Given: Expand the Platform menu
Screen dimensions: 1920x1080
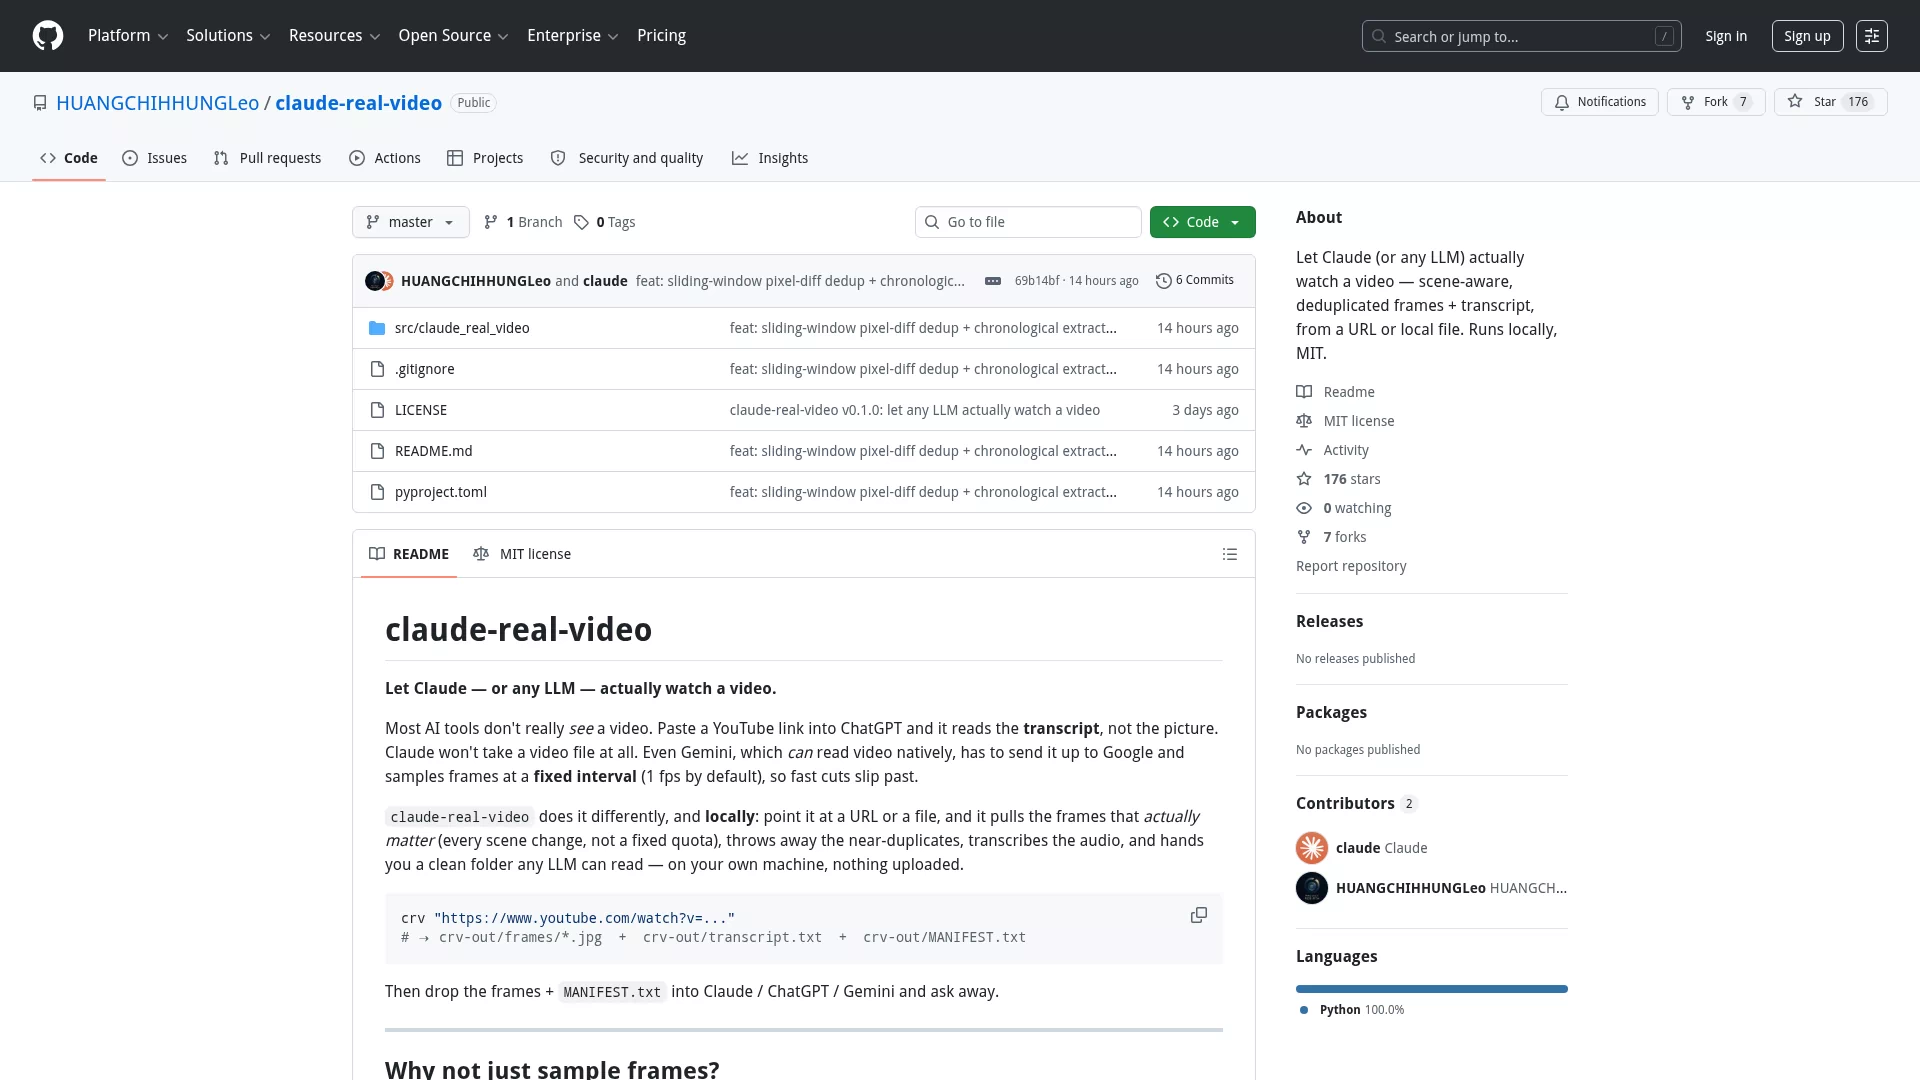Looking at the screenshot, I should click(x=128, y=36).
